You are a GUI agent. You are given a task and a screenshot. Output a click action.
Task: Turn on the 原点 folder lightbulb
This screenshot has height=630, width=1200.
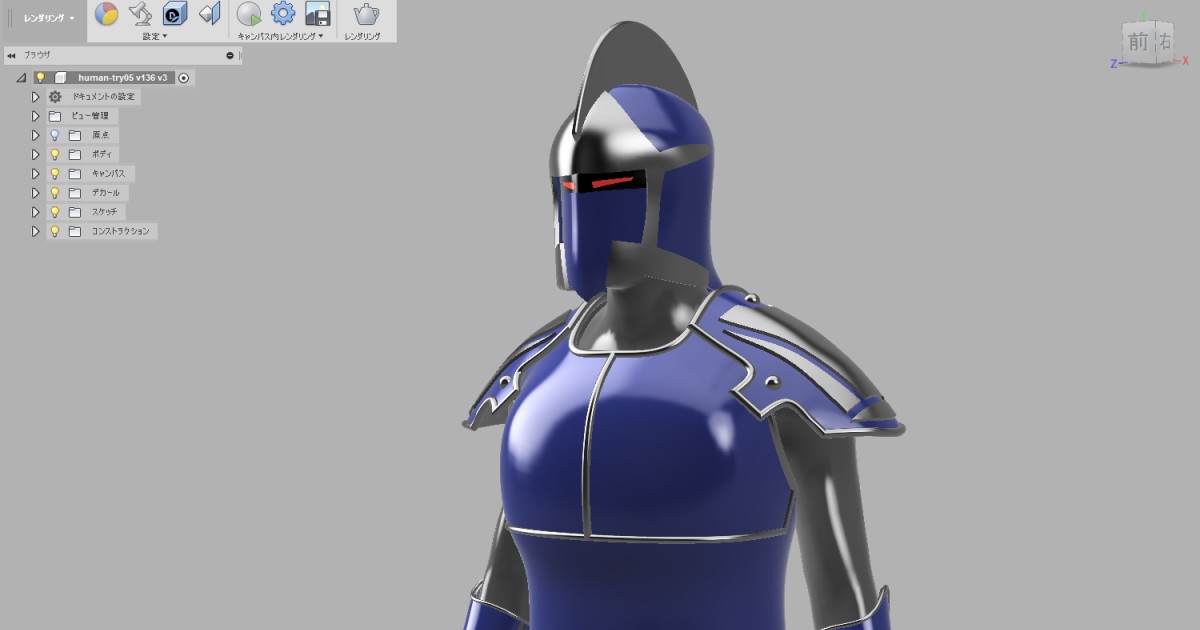[56, 134]
